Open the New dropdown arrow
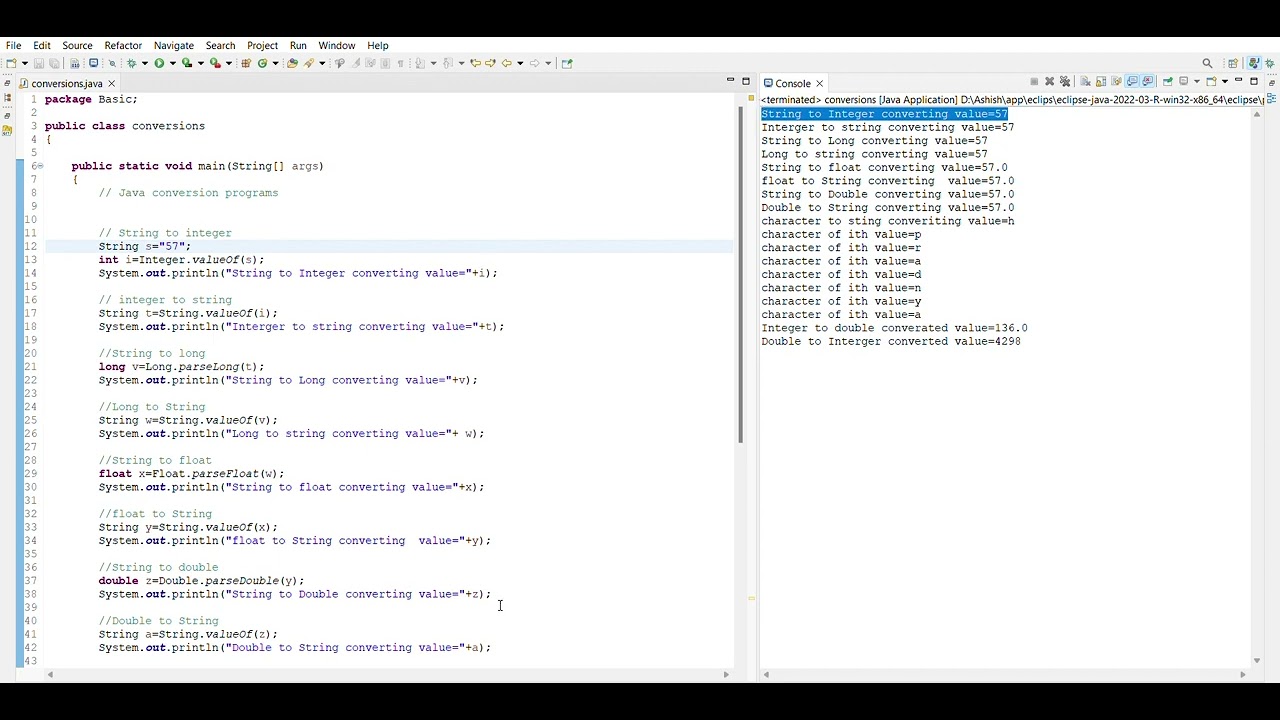The height and width of the screenshot is (720, 1280). (x=25, y=63)
